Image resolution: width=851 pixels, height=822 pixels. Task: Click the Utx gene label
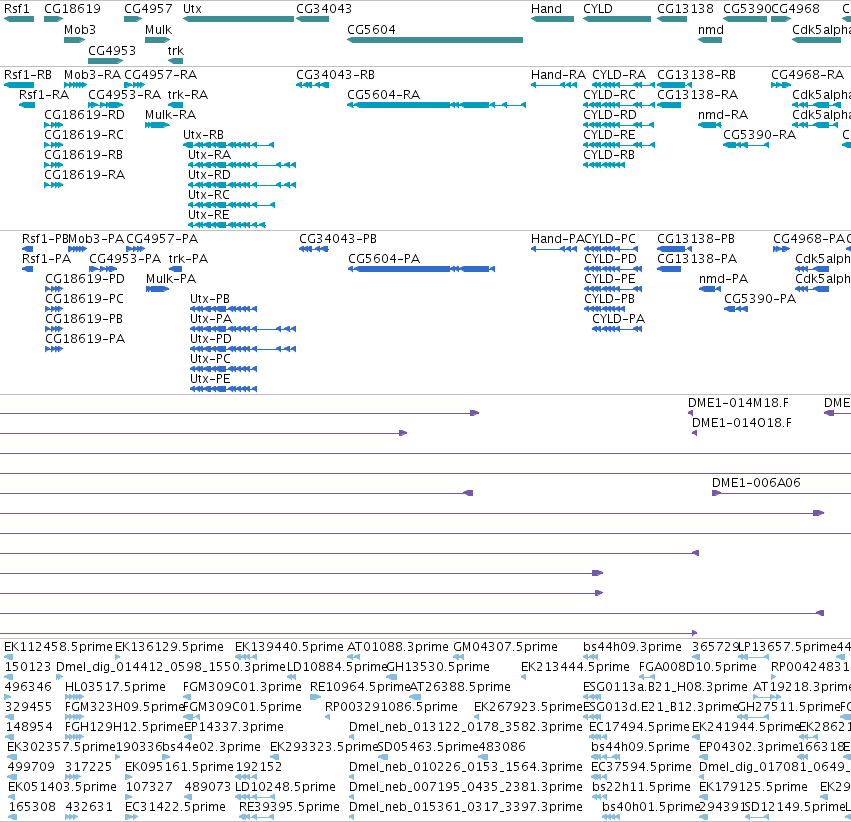(x=192, y=9)
